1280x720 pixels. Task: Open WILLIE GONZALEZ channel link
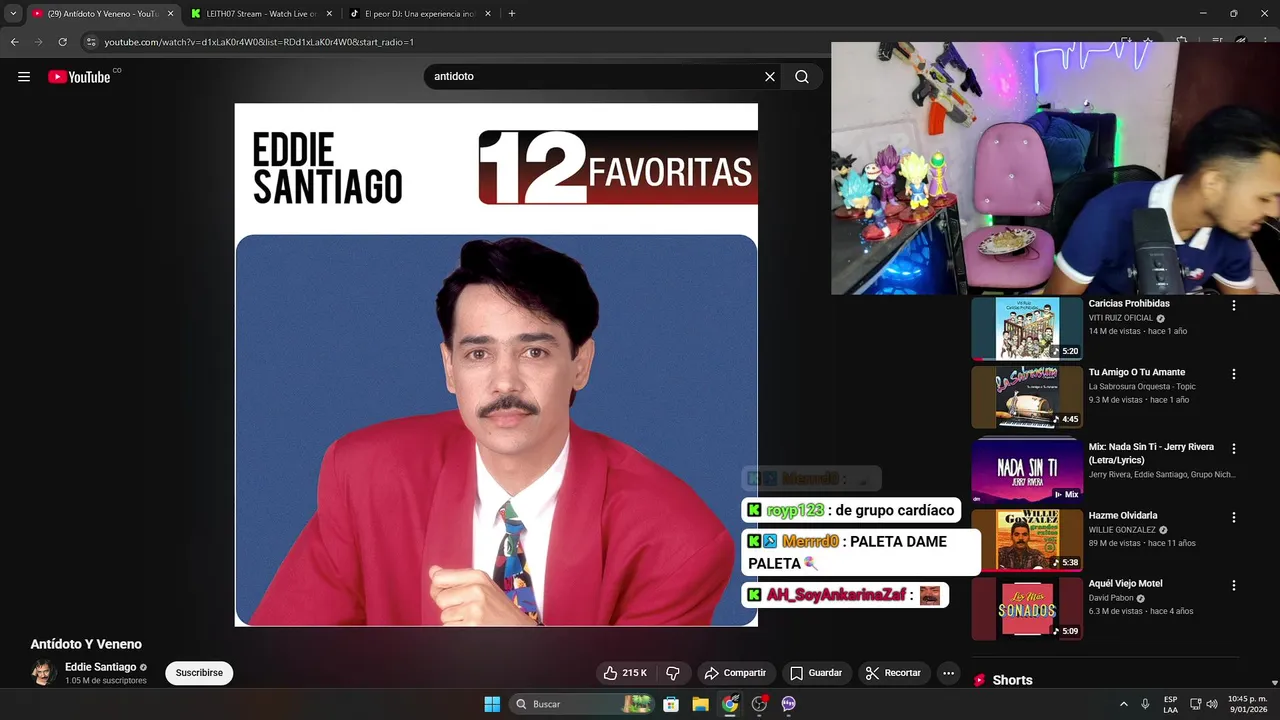point(1122,530)
